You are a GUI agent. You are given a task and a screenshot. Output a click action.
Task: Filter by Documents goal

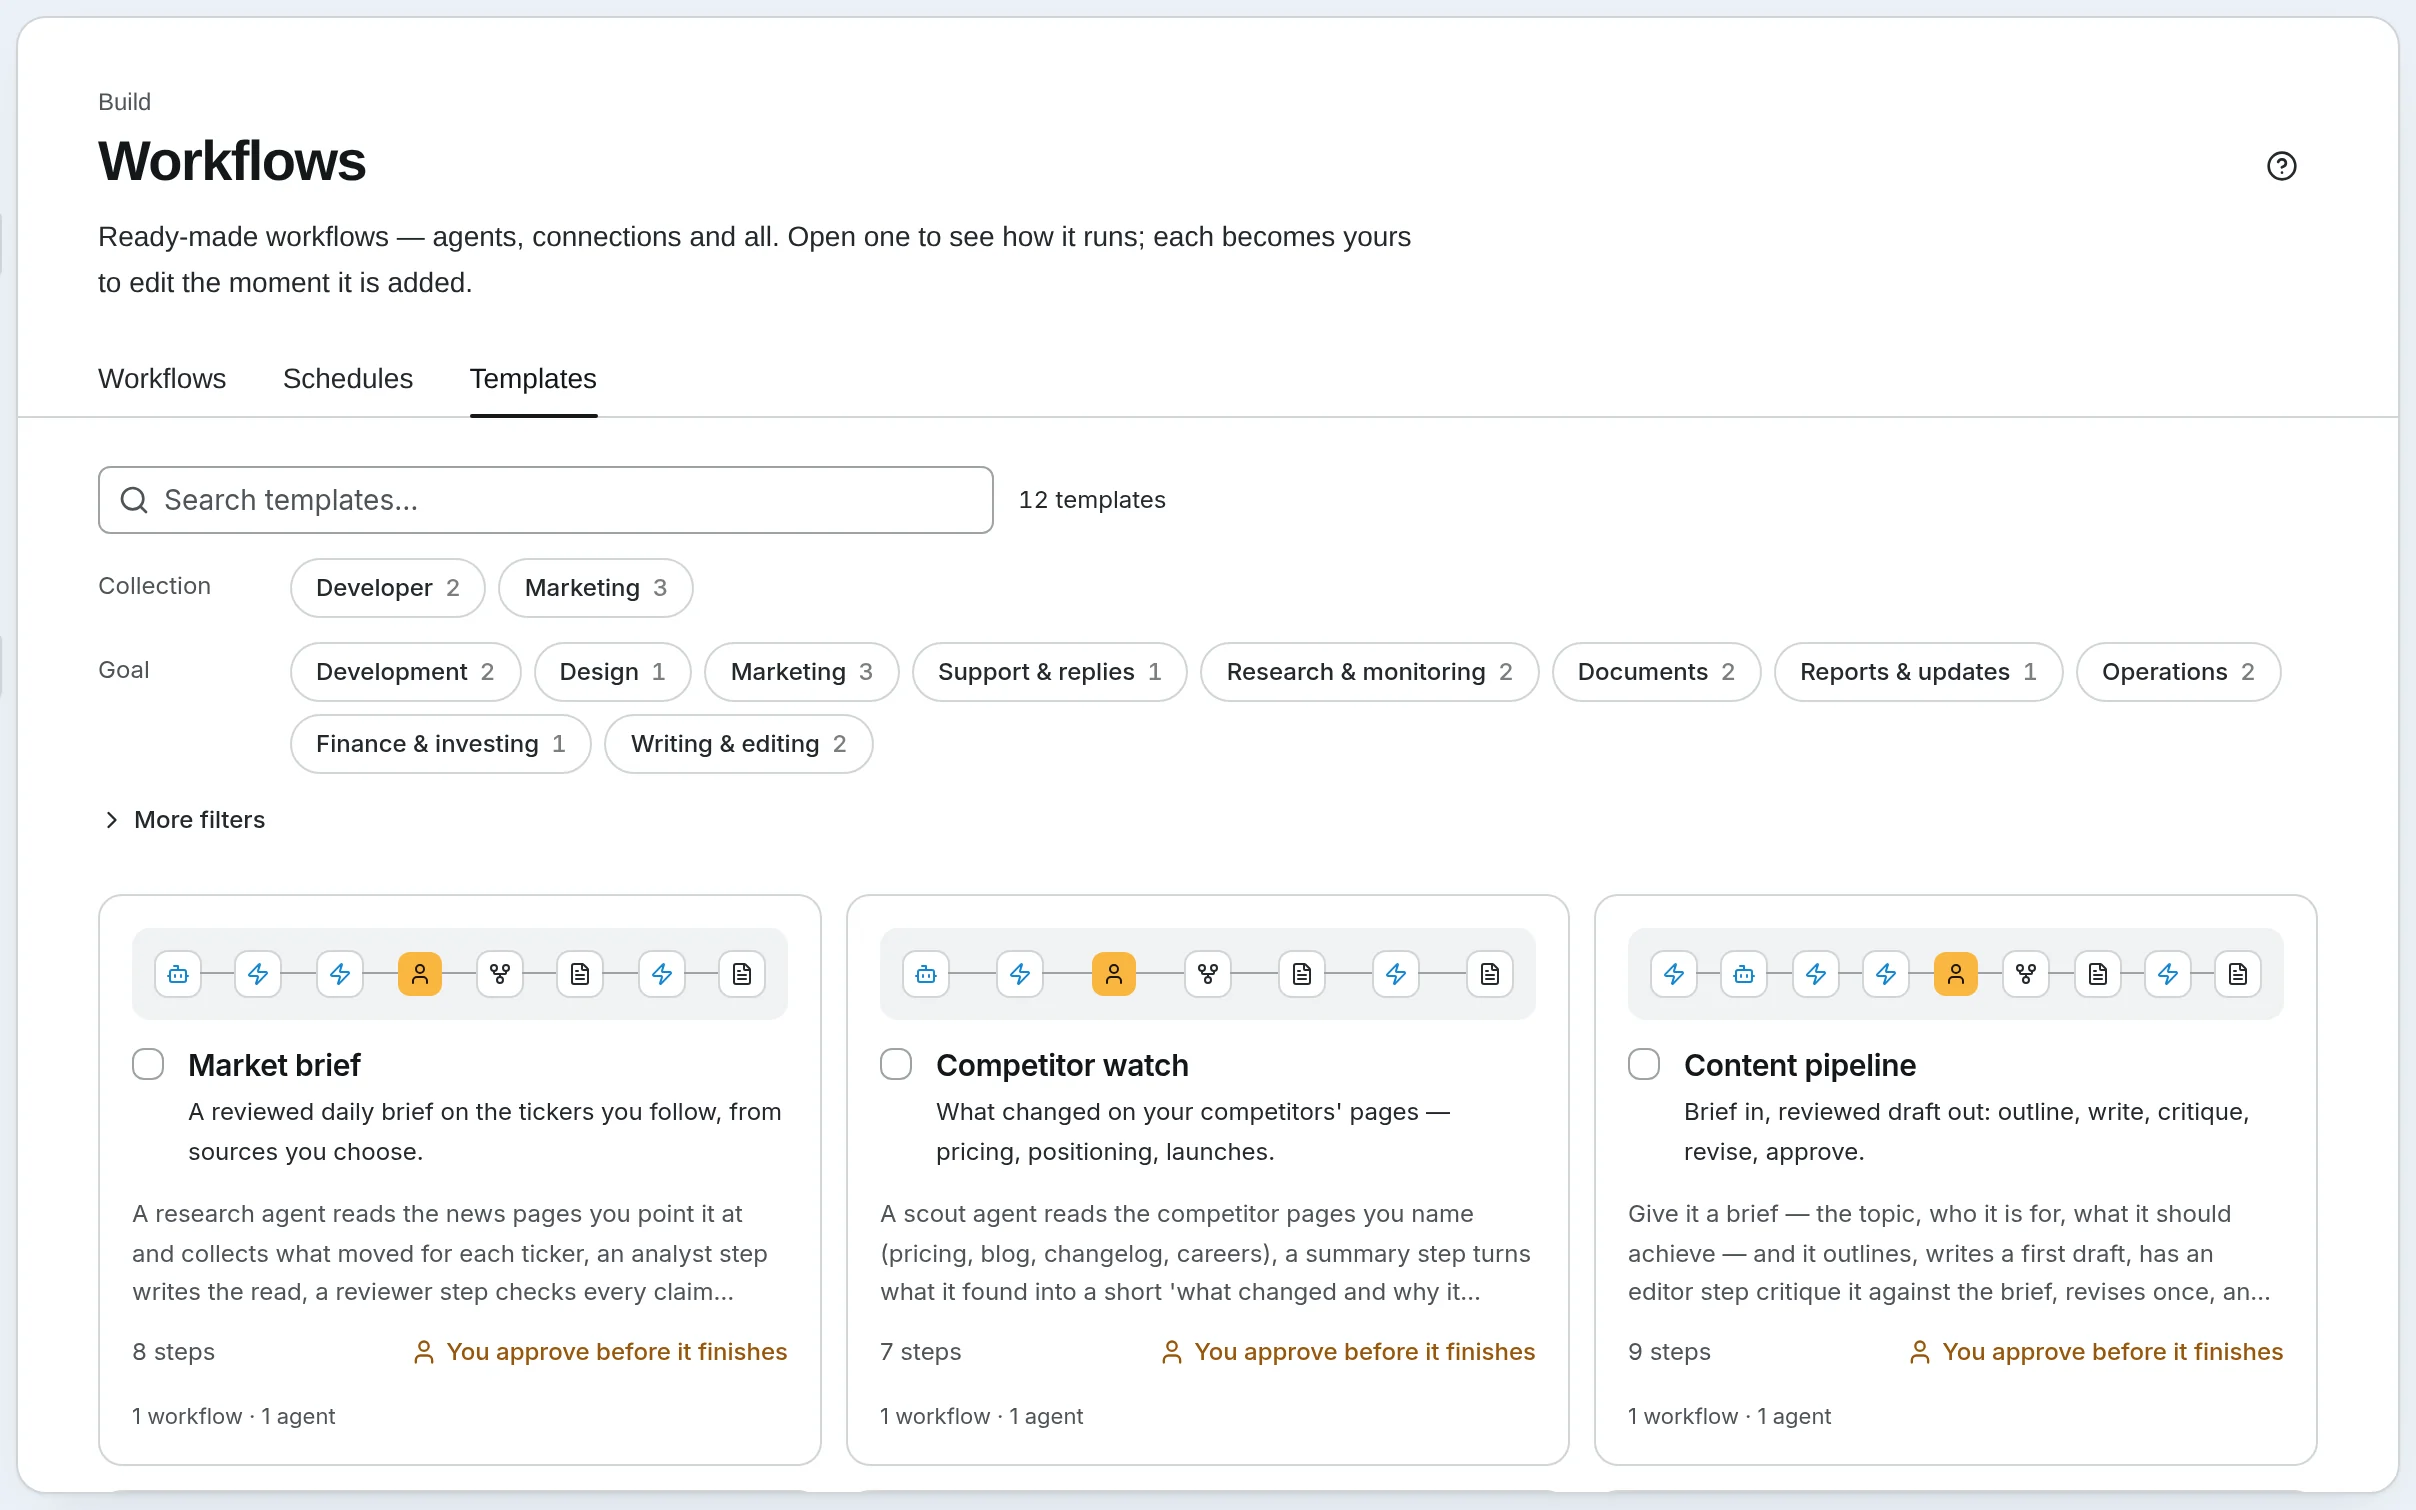click(1657, 672)
